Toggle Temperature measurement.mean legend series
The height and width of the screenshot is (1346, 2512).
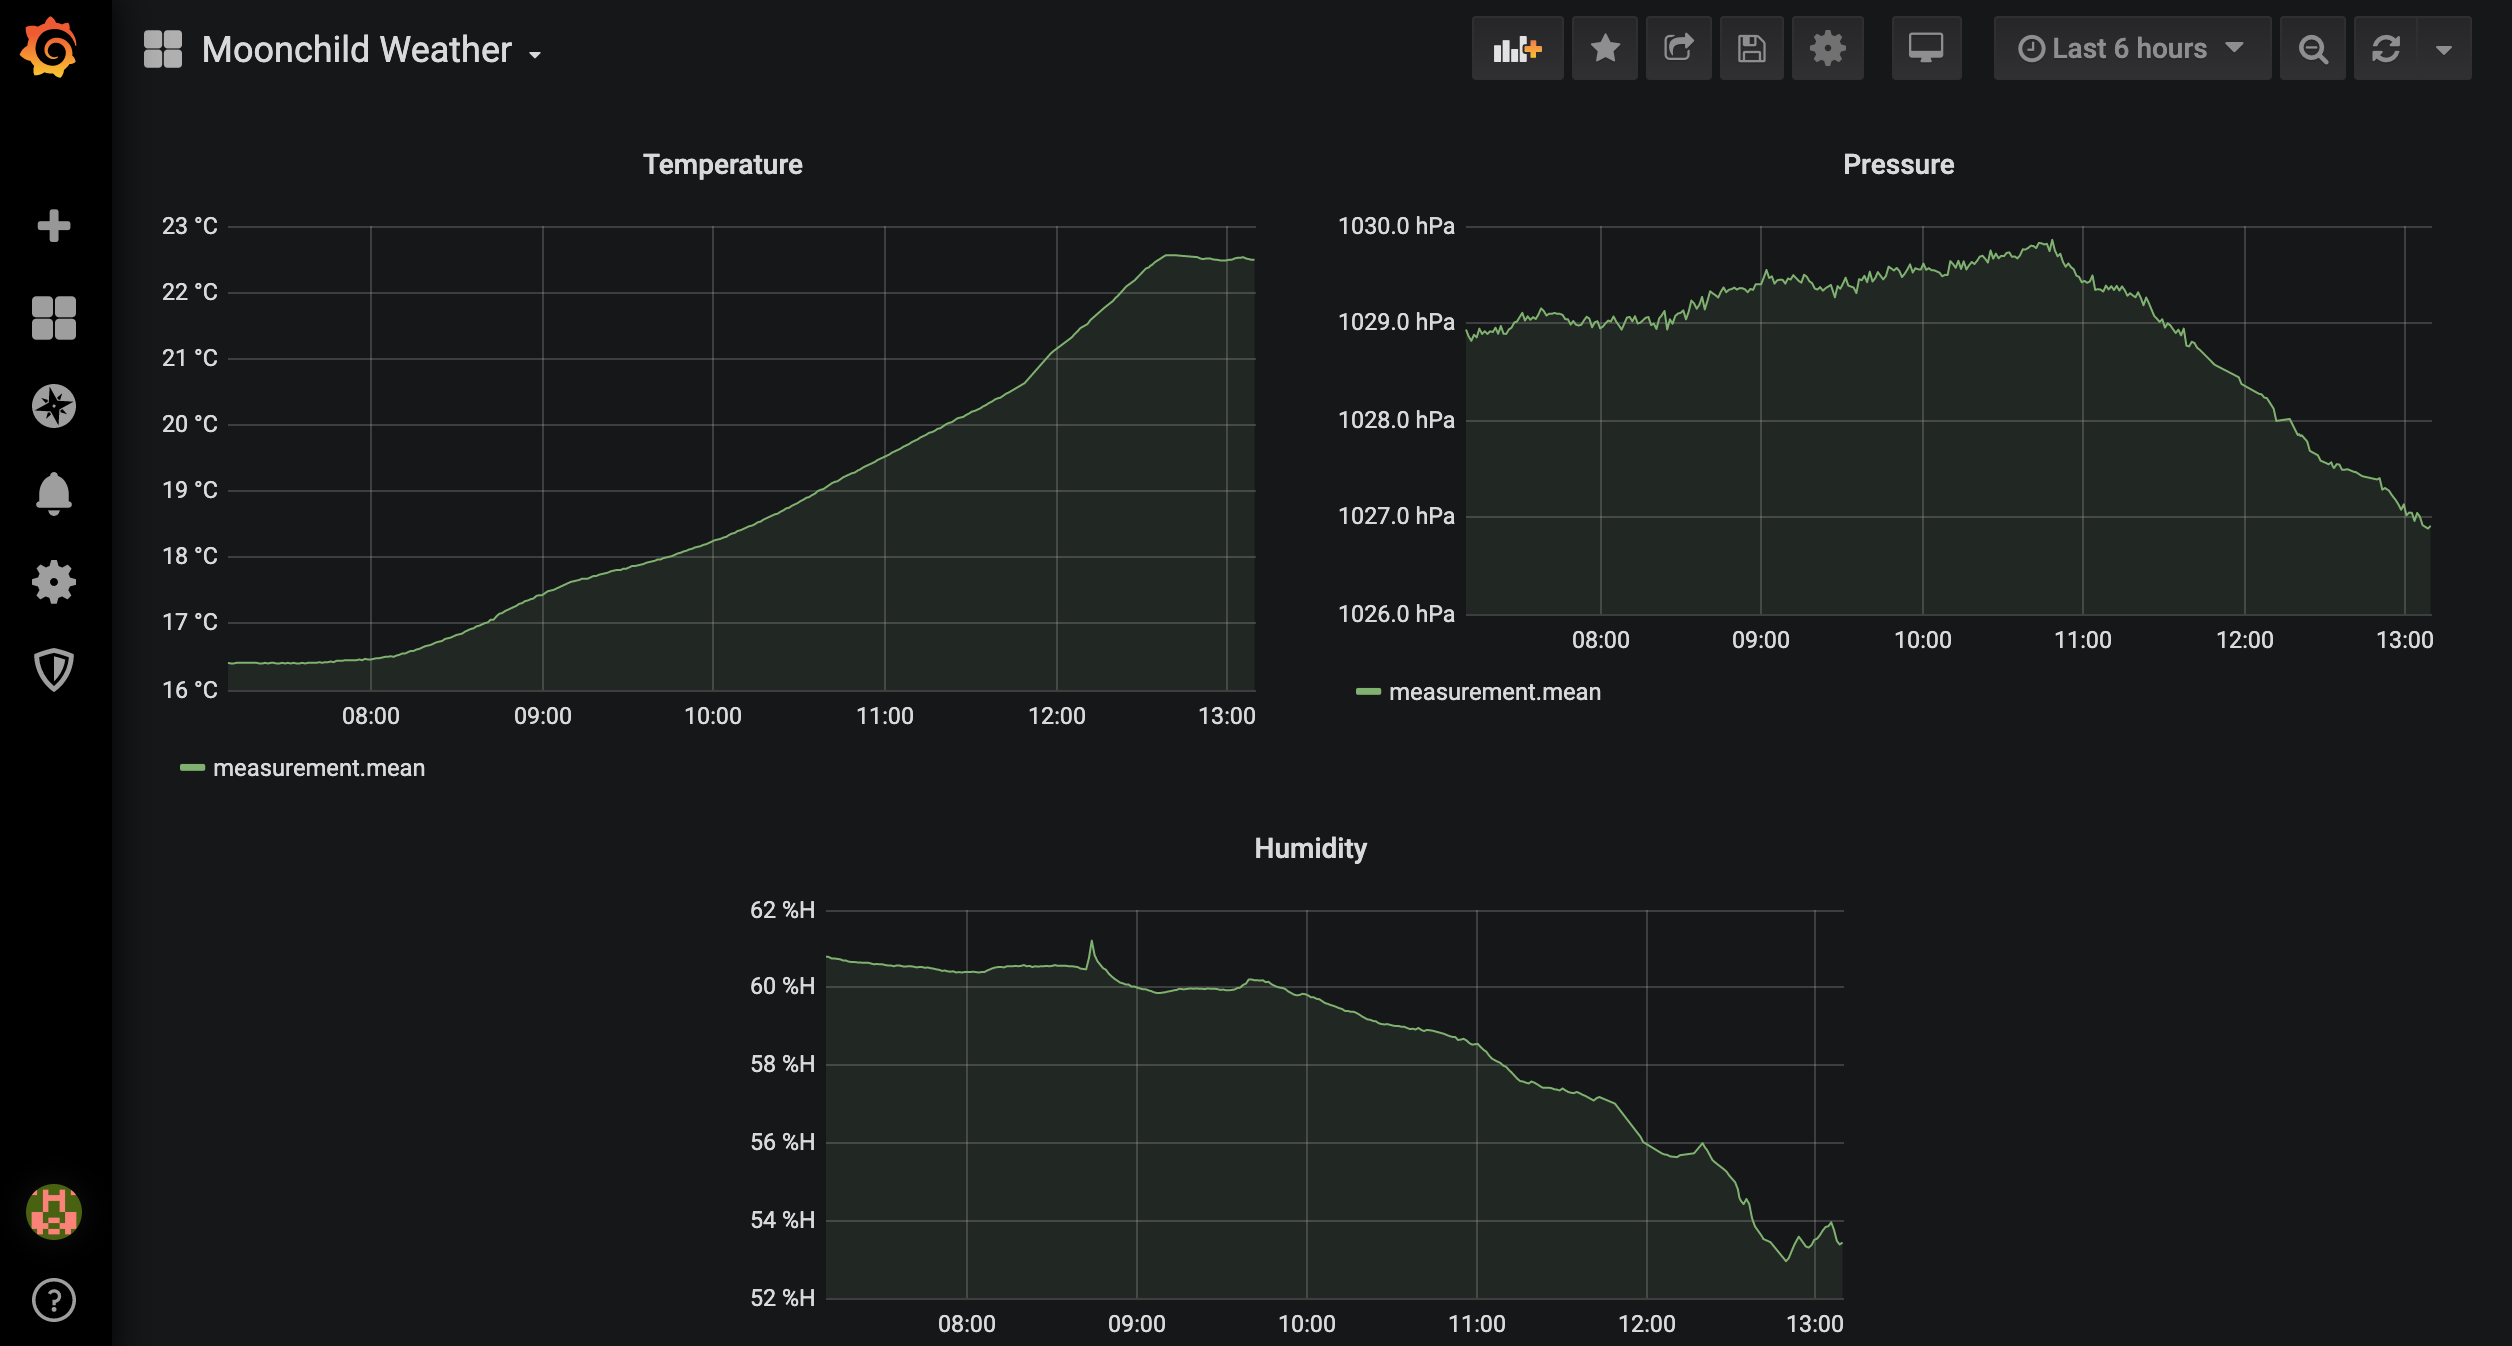tap(318, 768)
